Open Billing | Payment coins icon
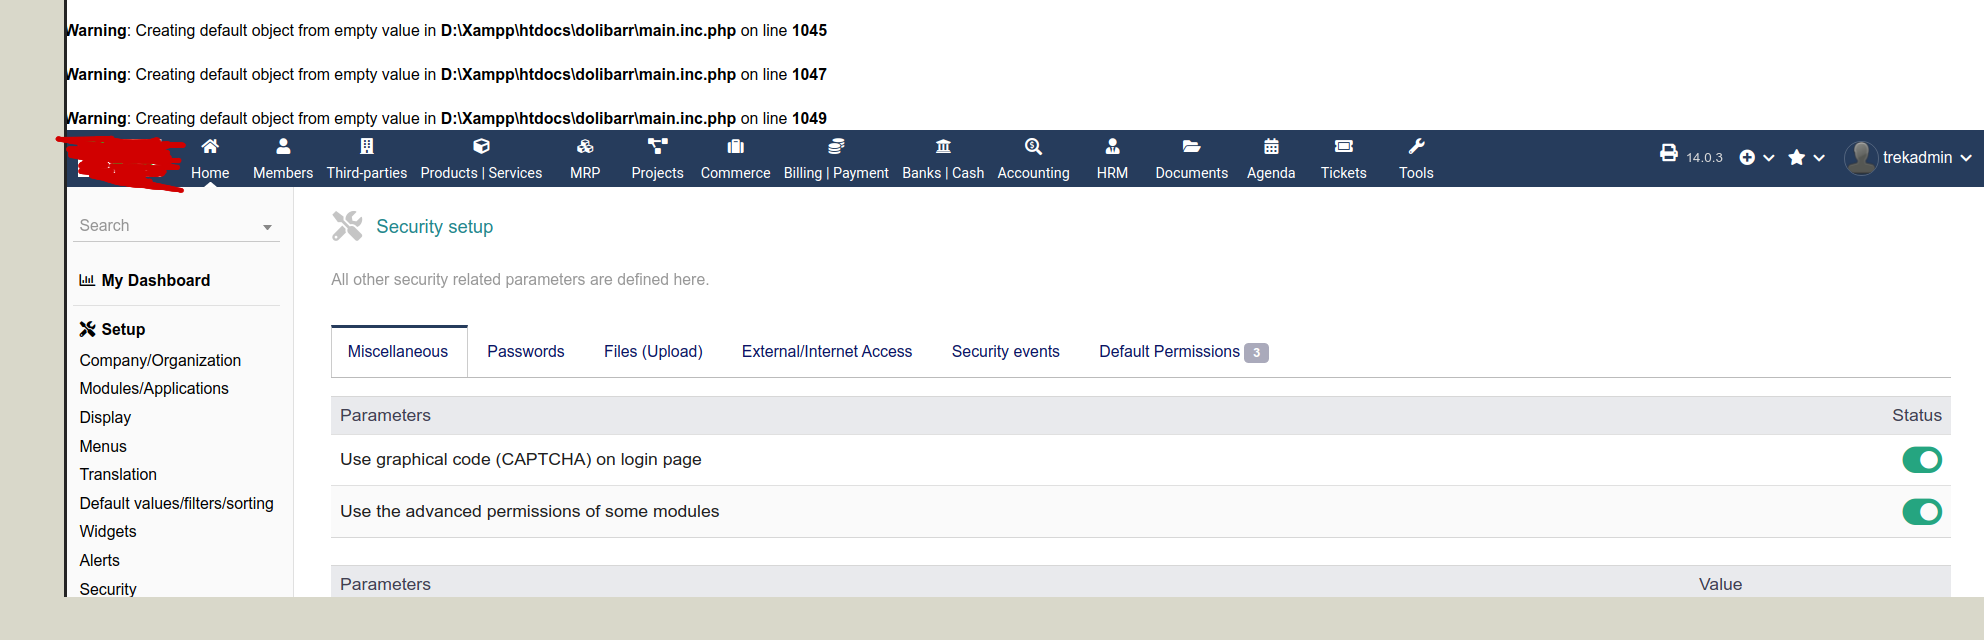Viewport: 1984px width, 640px height. coord(836,146)
